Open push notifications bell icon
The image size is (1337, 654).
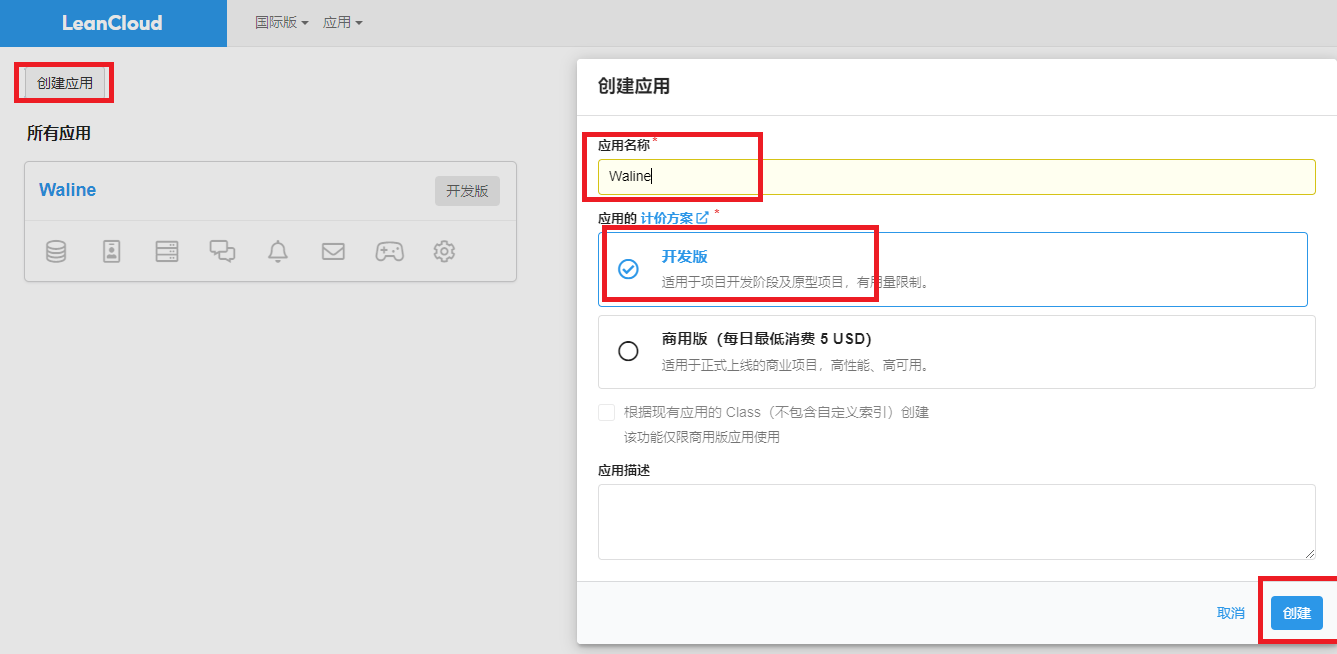pyautogui.click(x=278, y=251)
